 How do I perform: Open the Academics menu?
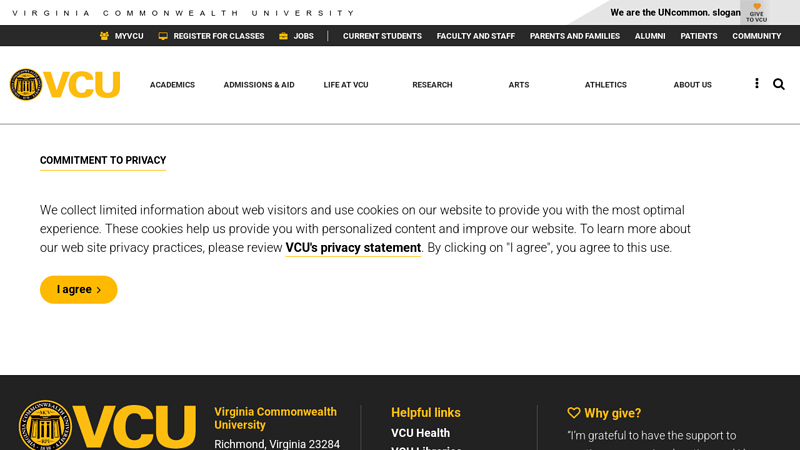(172, 85)
